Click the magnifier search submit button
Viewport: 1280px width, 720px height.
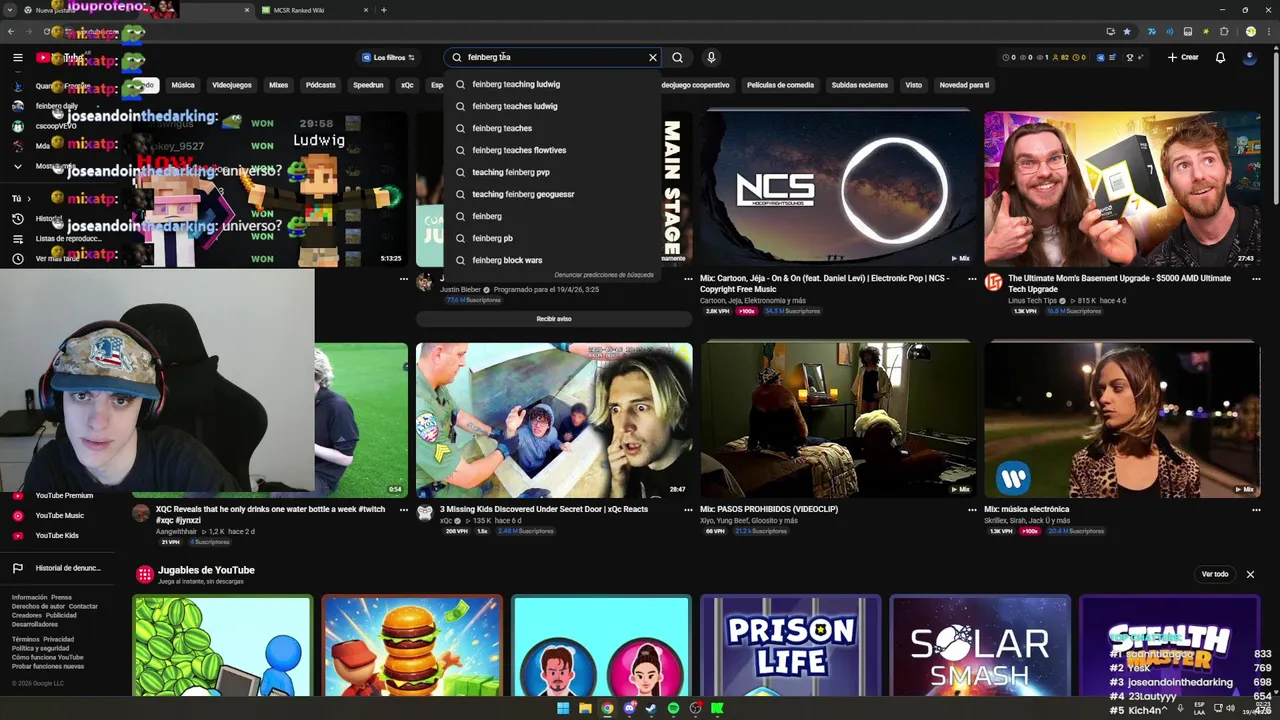coord(678,58)
